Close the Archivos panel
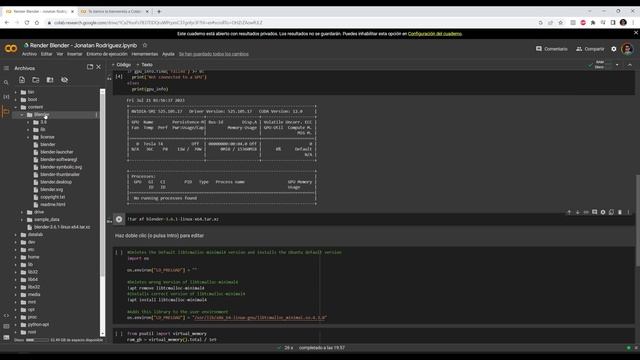This screenshot has width=640, height=360. 98,67
